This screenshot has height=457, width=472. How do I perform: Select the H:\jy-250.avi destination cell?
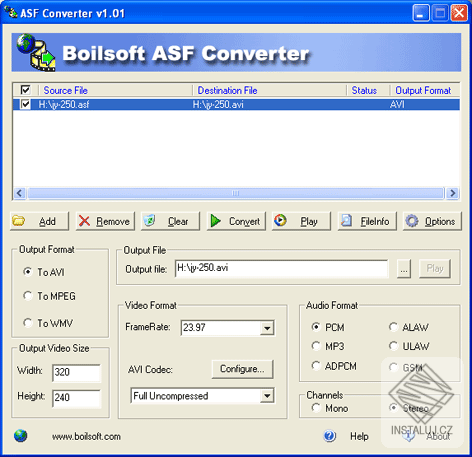coord(218,105)
